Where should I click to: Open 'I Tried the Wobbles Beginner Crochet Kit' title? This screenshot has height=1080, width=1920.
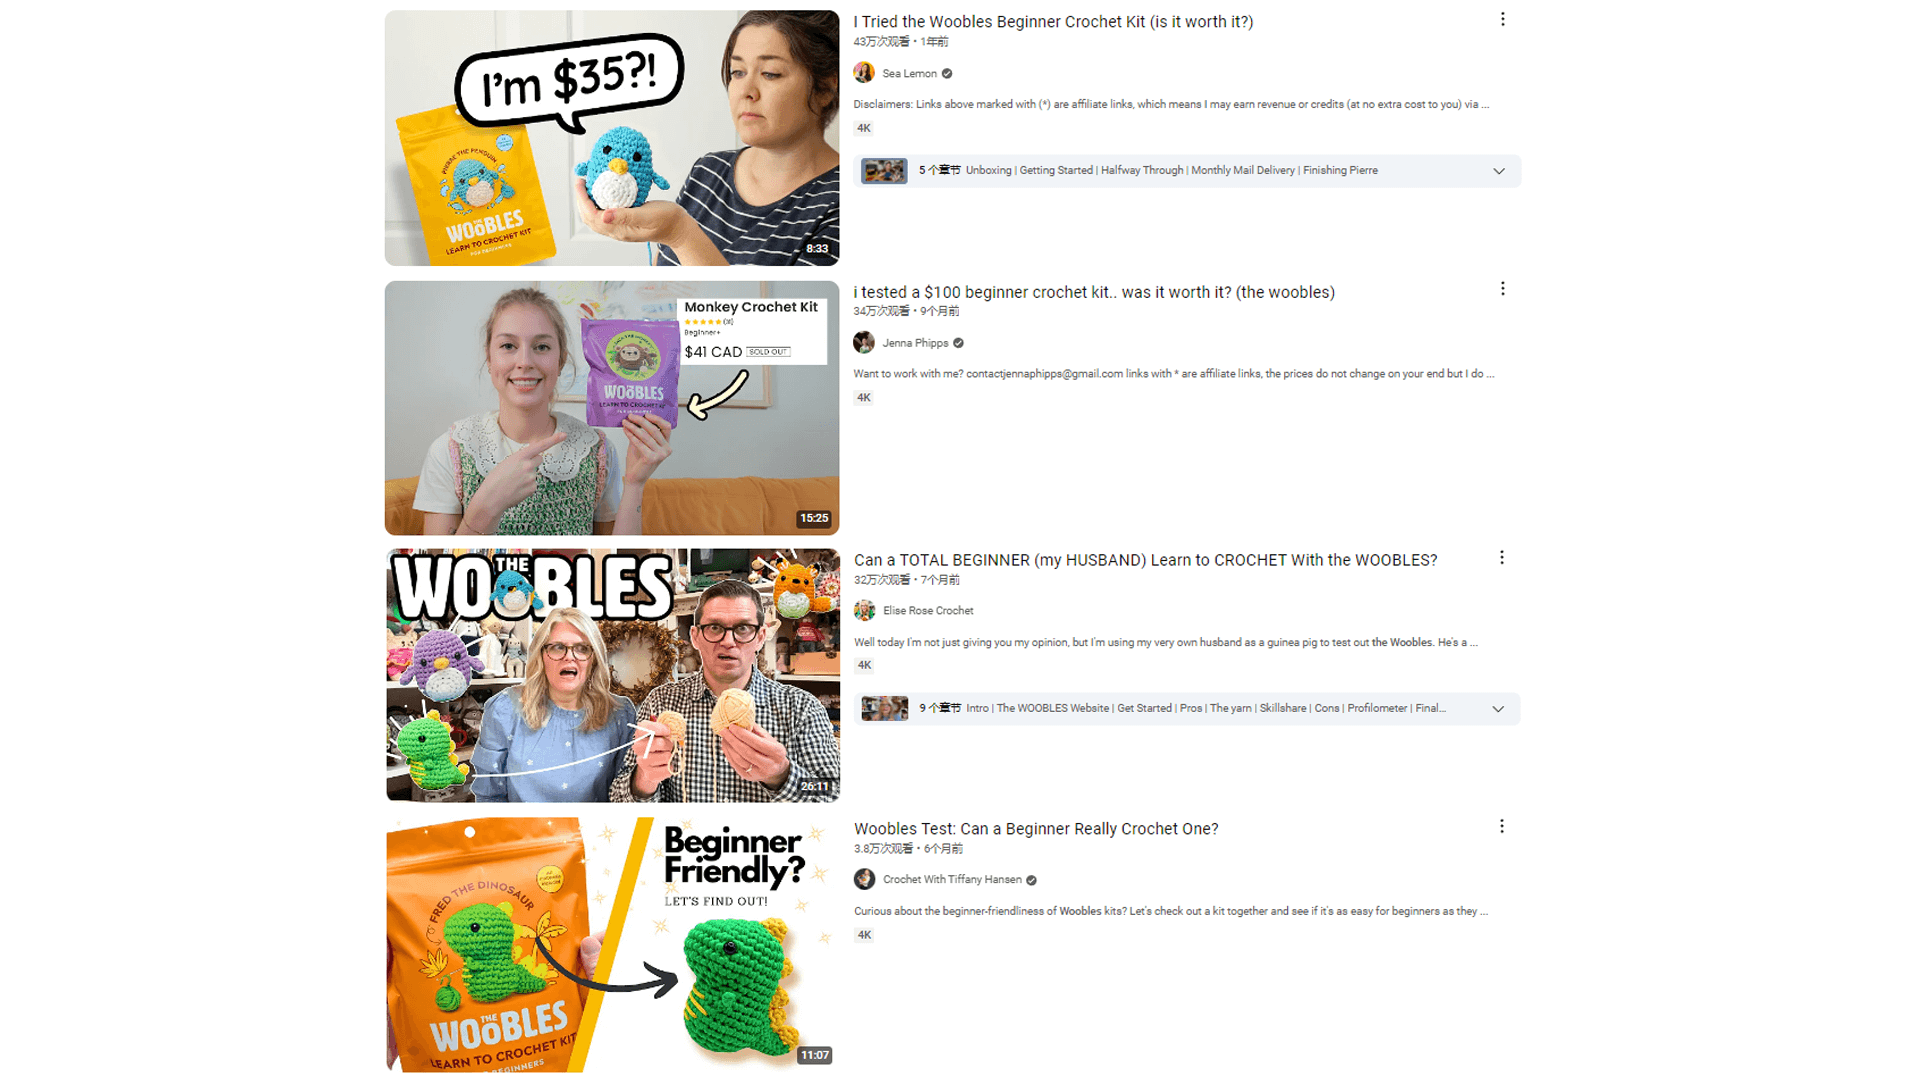click(1053, 22)
